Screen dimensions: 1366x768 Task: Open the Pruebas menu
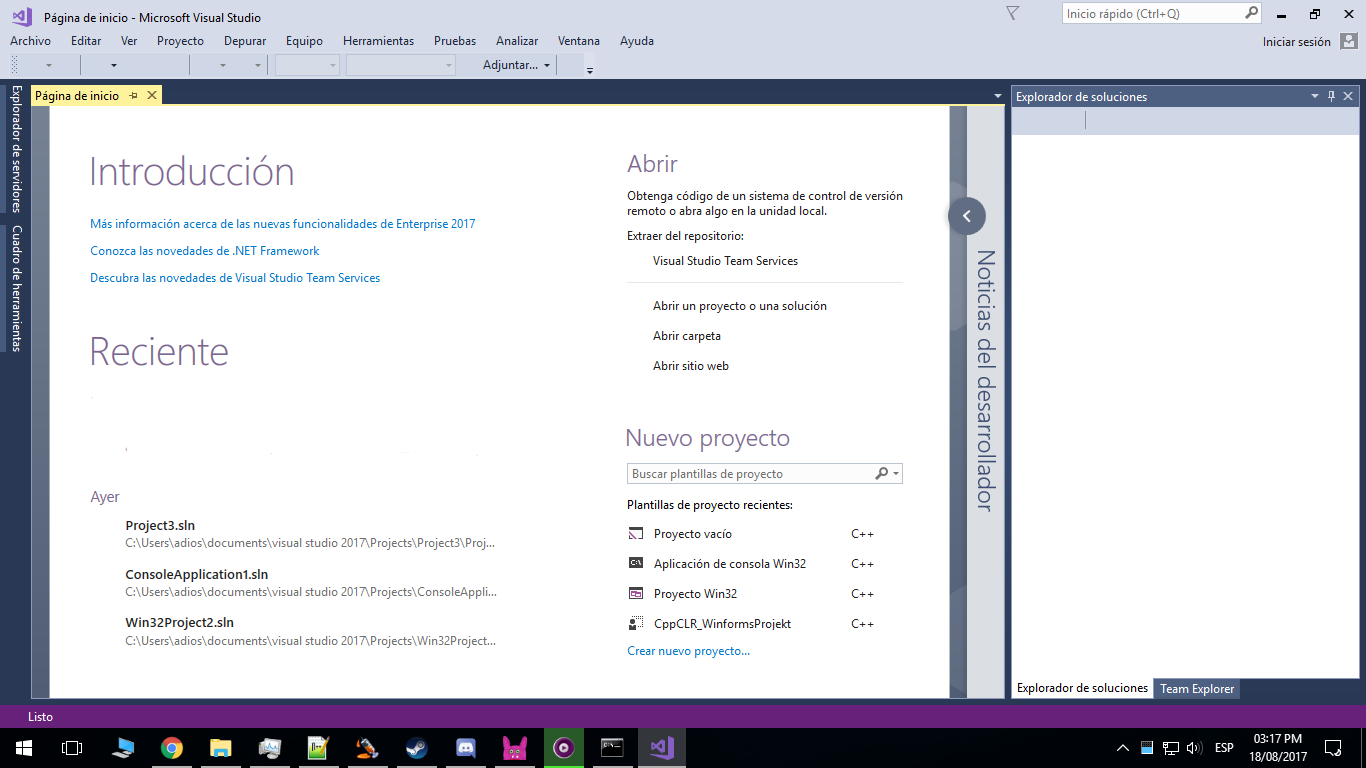[455, 41]
